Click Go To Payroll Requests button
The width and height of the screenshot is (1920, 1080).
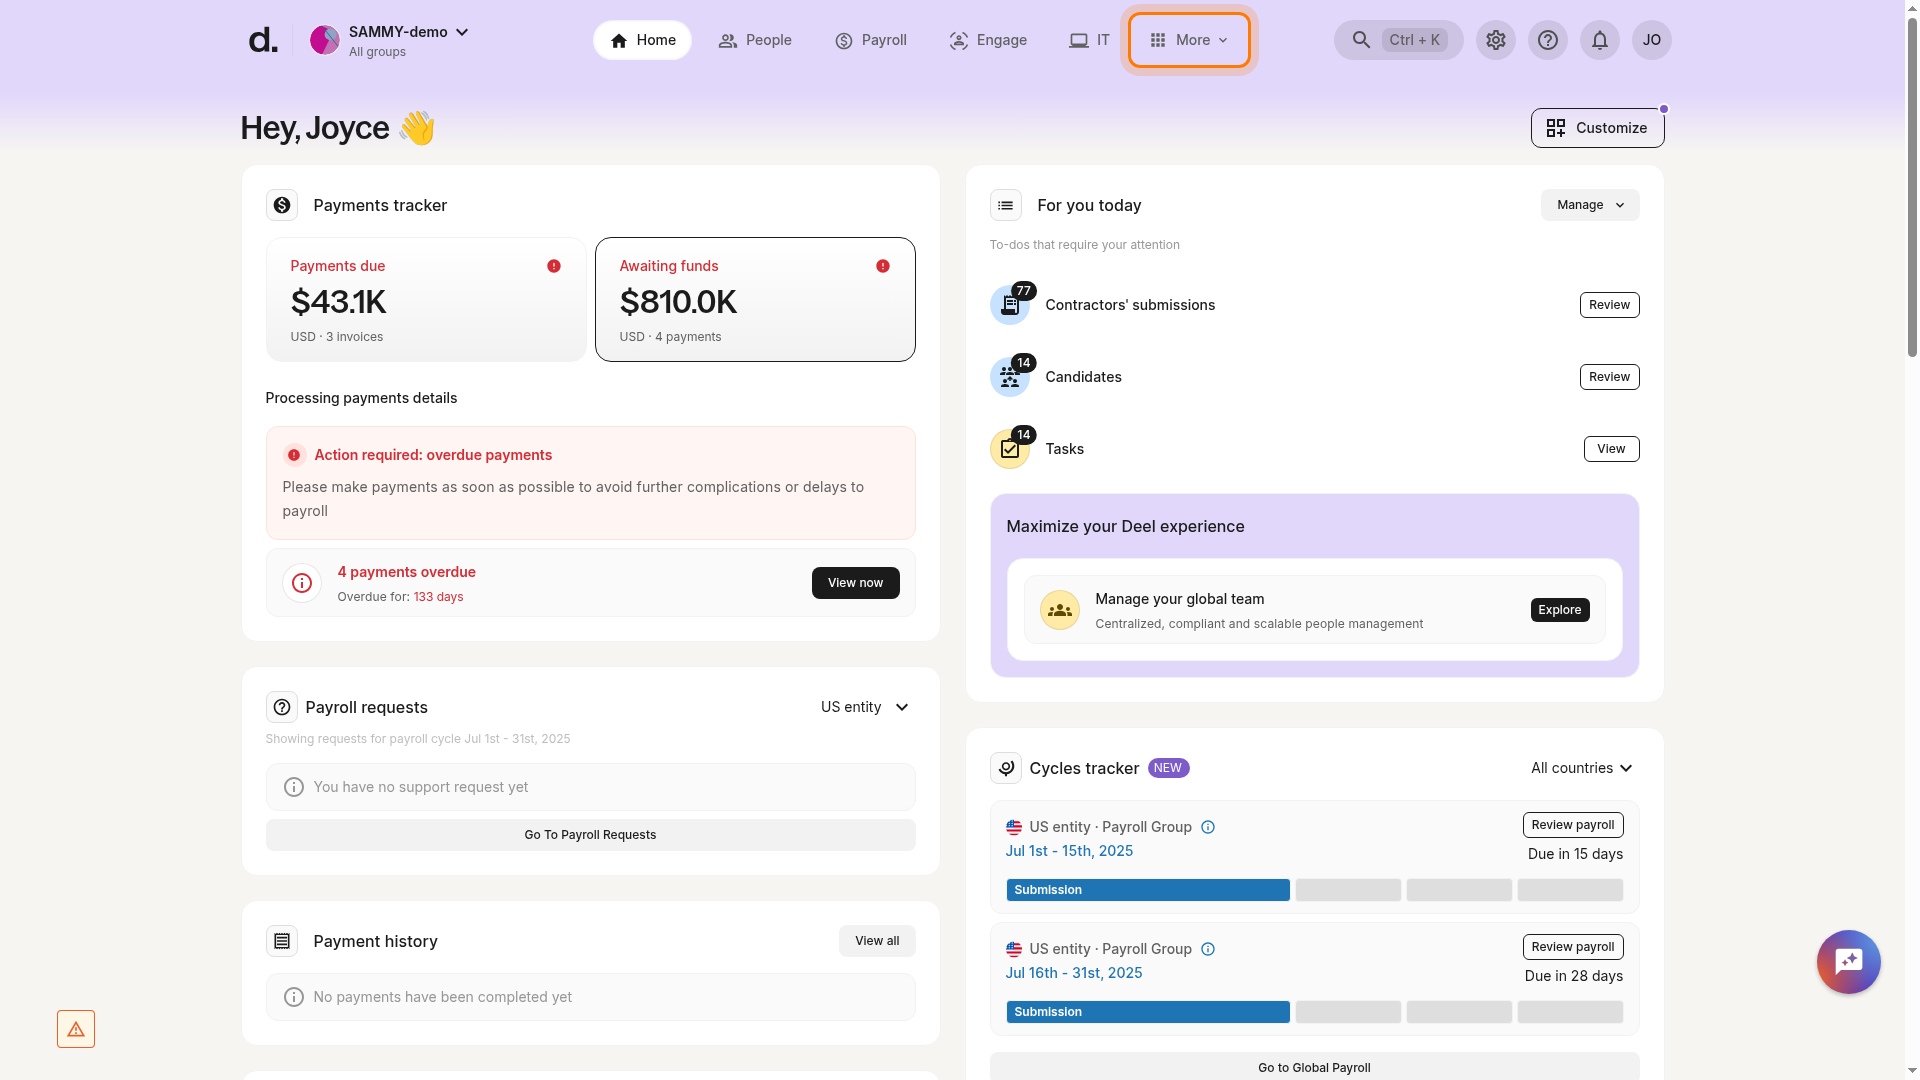pos(591,835)
